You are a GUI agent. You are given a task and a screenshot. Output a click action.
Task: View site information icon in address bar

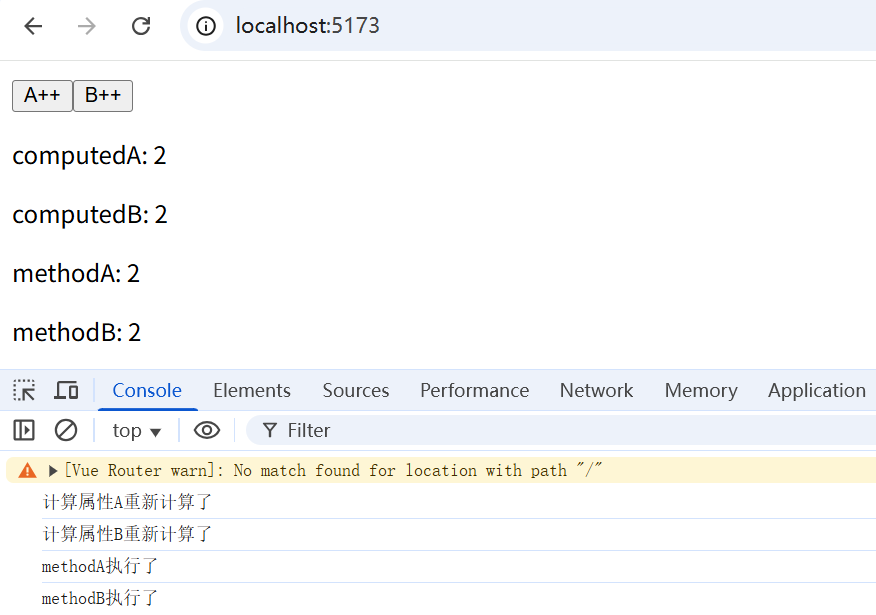pos(206,26)
